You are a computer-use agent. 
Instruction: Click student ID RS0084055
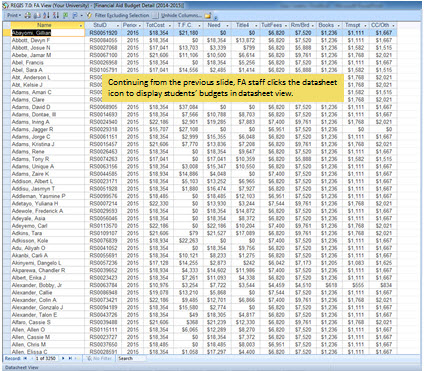click(x=103, y=40)
